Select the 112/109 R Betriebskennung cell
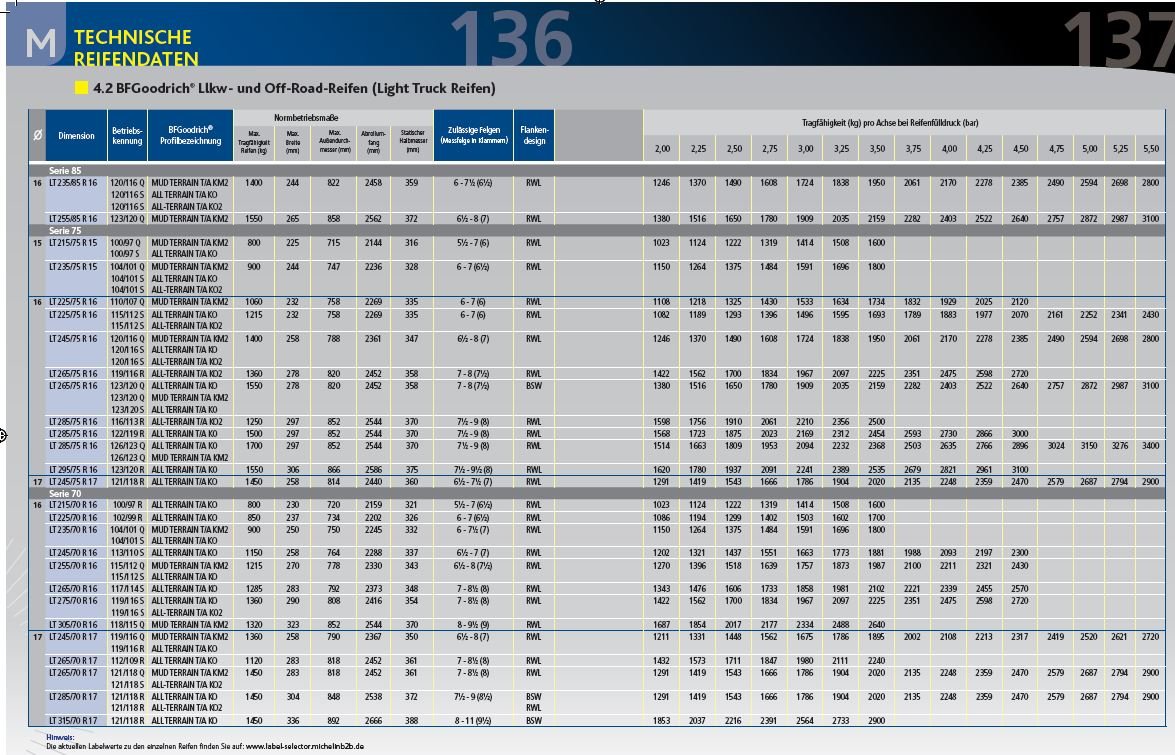Viewport: 1175px width, 755px height. (x=127, y=661)
